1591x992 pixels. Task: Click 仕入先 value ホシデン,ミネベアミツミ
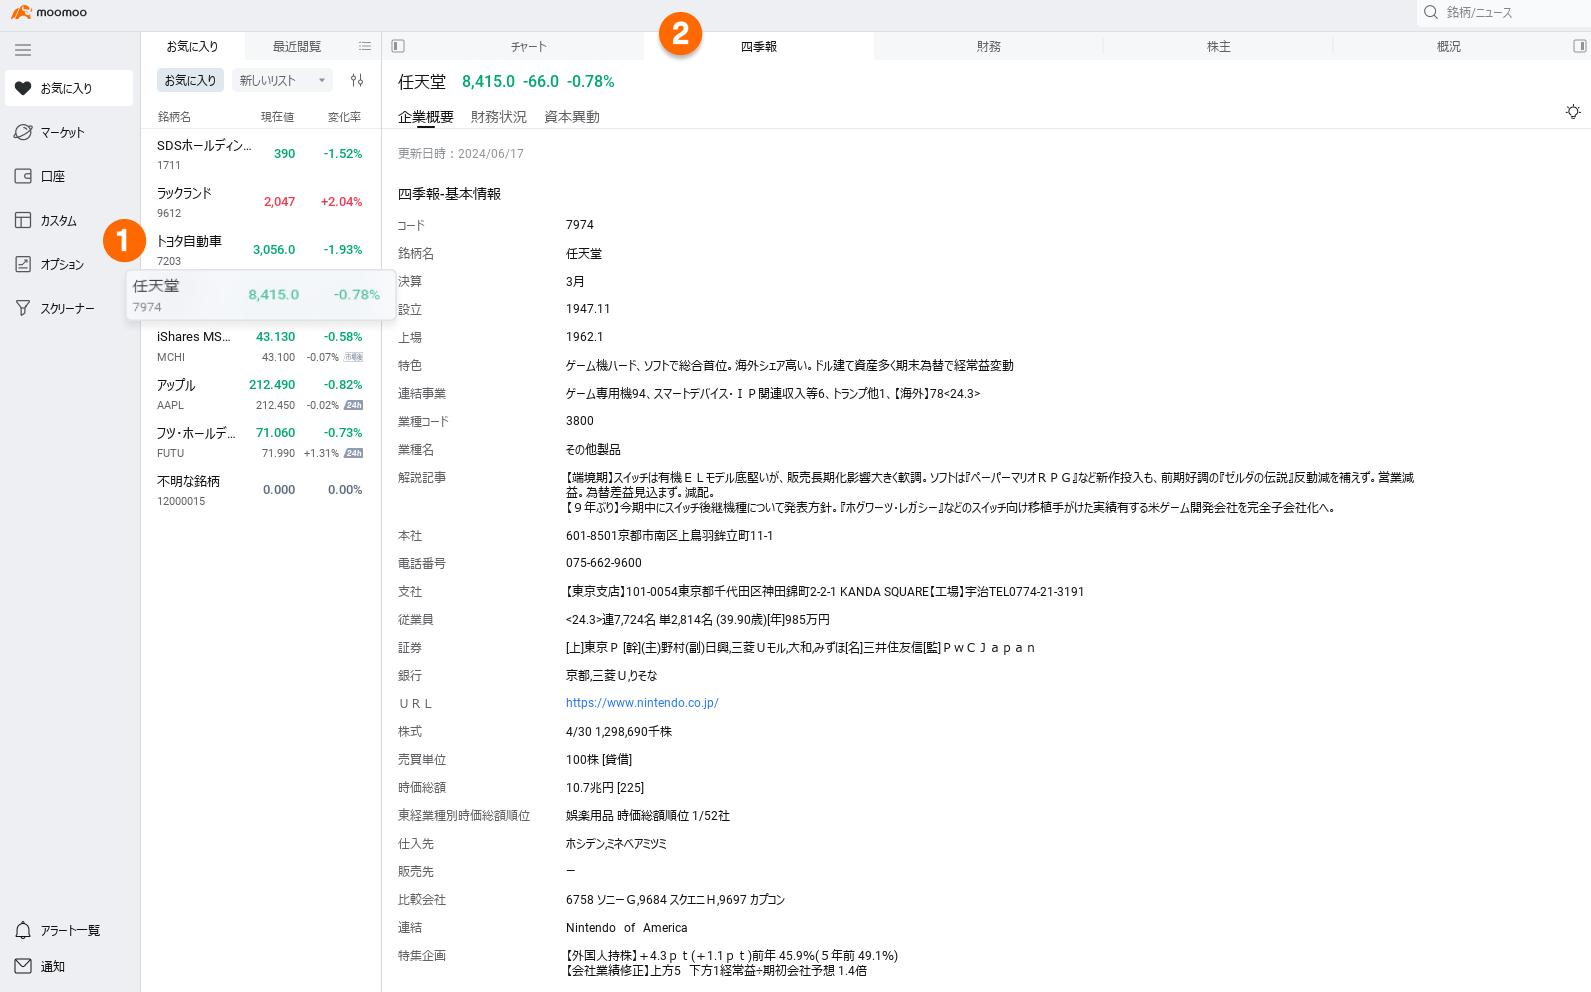click(x=616, y=844)
